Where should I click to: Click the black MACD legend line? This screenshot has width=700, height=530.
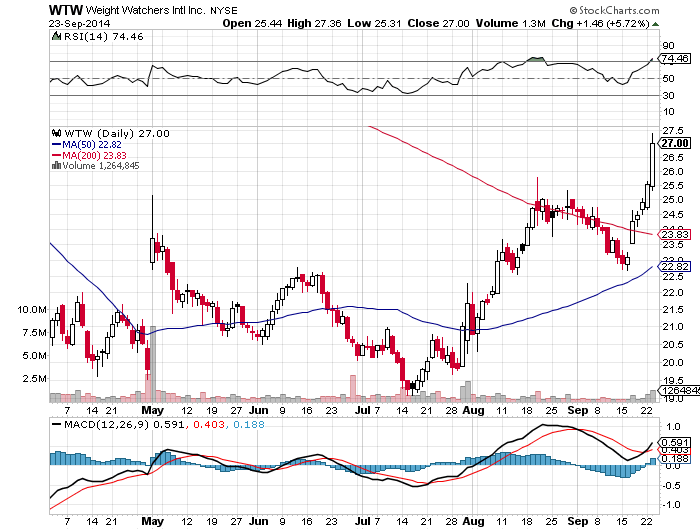[57, 424]
